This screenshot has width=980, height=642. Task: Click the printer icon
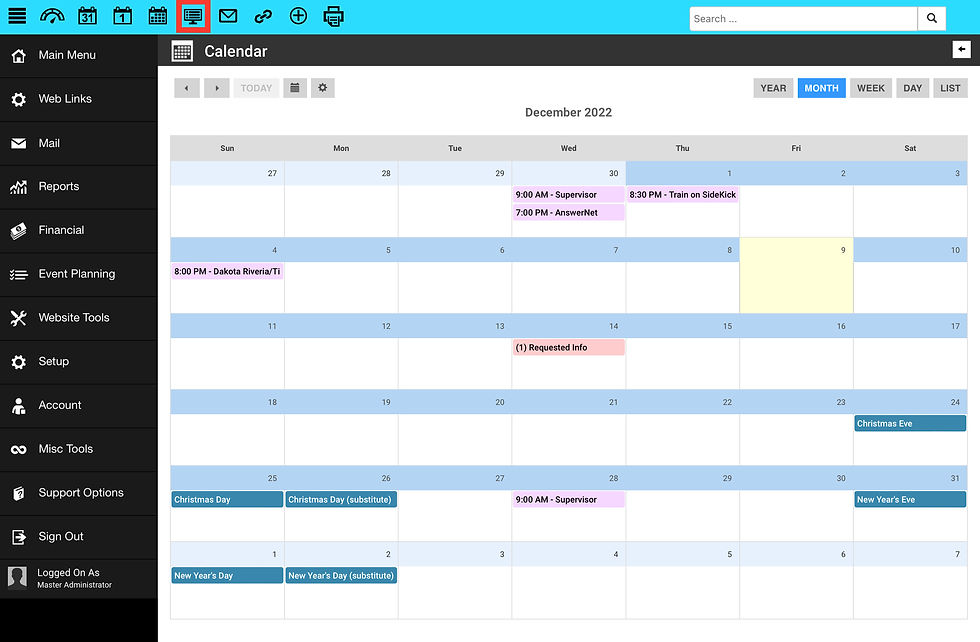pyautogui.click(x=333, y=16)
